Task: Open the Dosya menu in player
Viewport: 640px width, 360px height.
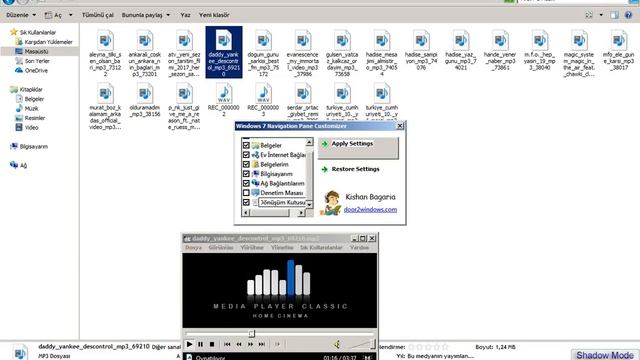Action: [193, 248]
